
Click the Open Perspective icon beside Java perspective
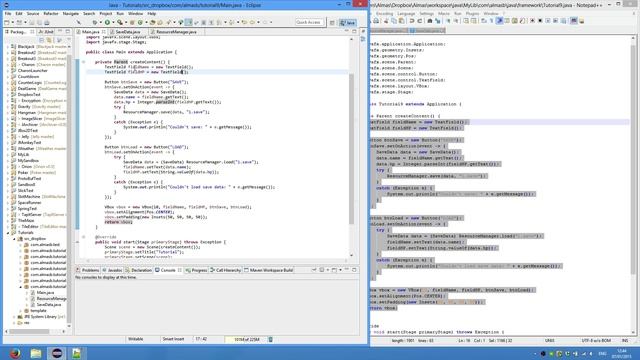point(332,22)
